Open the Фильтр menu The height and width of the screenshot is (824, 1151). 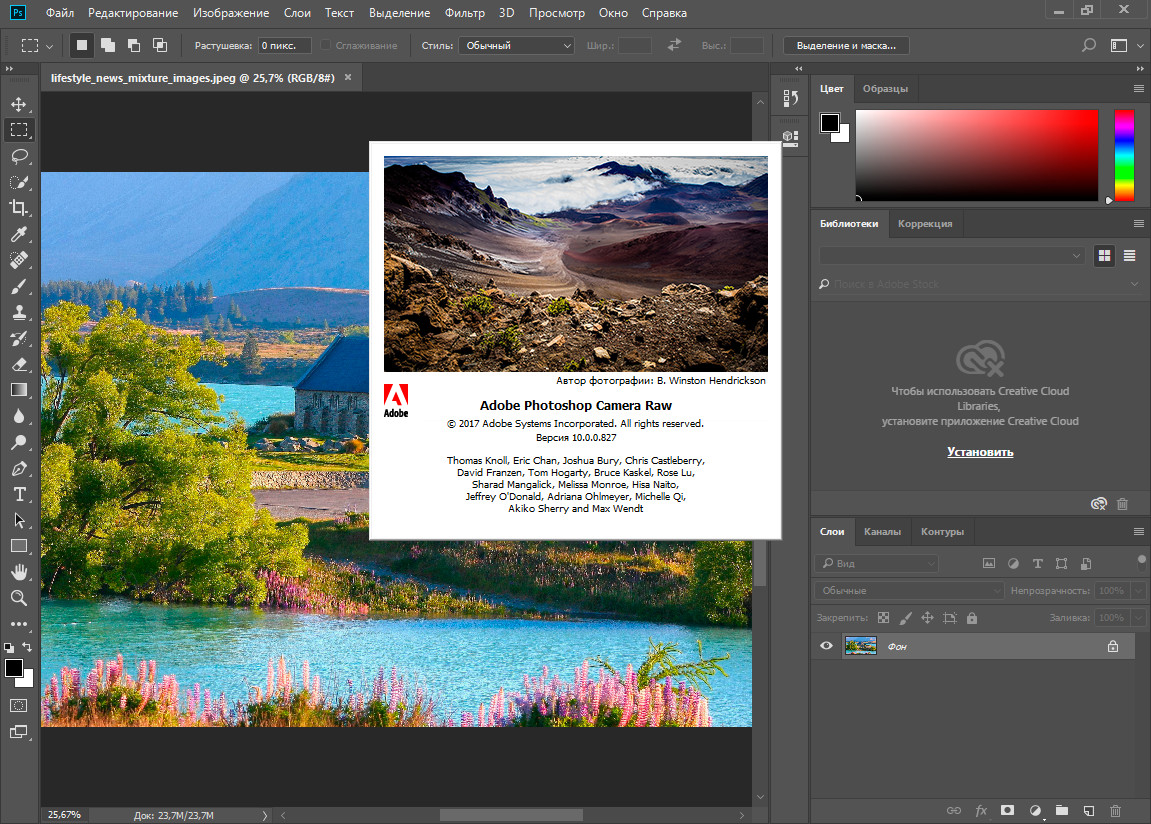click(465, 13)
